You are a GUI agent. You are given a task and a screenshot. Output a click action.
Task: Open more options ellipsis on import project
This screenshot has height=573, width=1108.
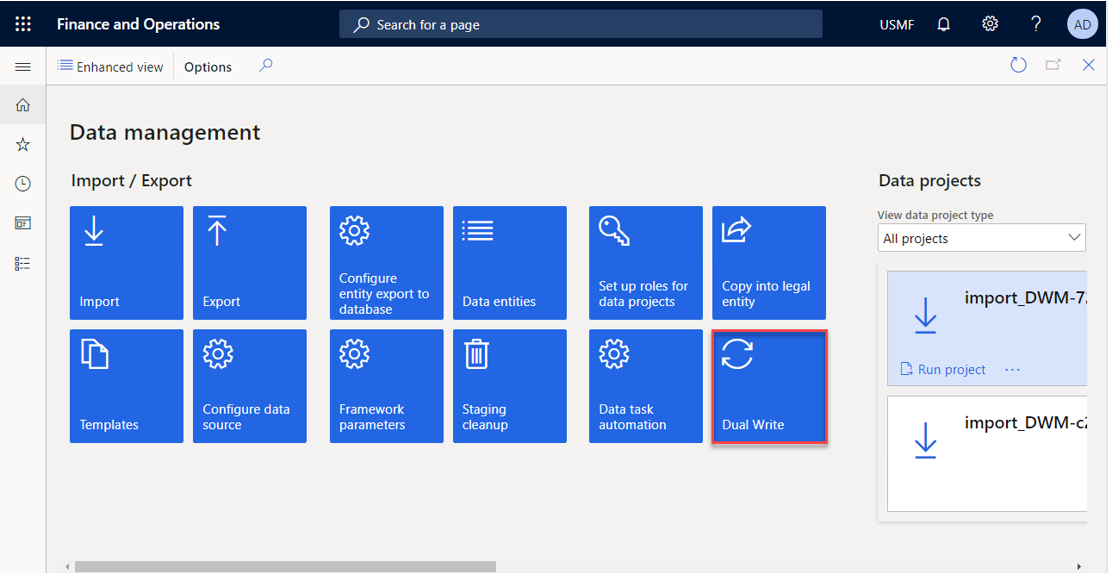[1012, 369]
